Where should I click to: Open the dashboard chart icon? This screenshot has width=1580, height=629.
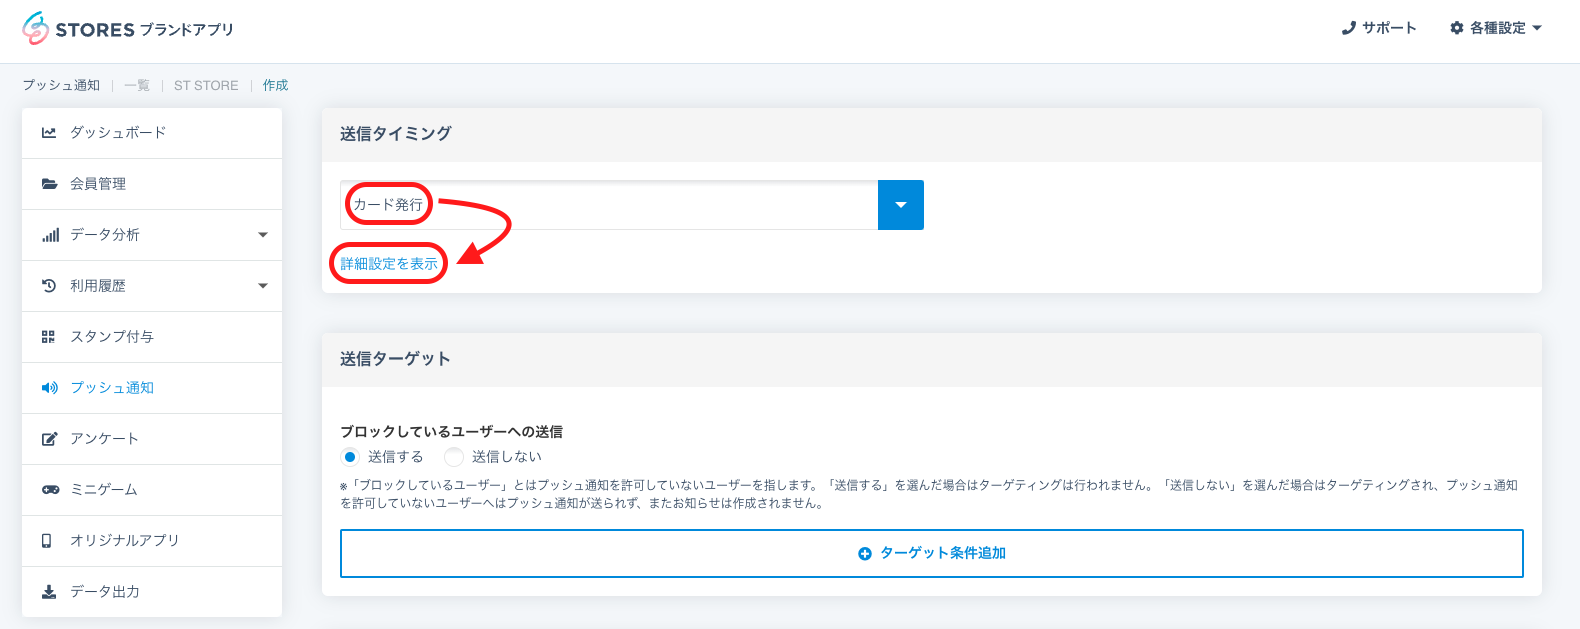pyautogui.click(x=49, y=132)
